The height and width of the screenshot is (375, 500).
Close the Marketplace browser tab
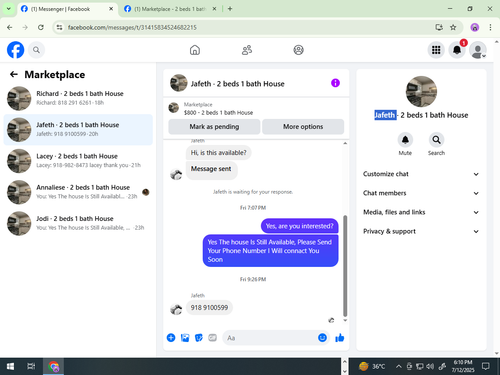(x=214, y=9)
